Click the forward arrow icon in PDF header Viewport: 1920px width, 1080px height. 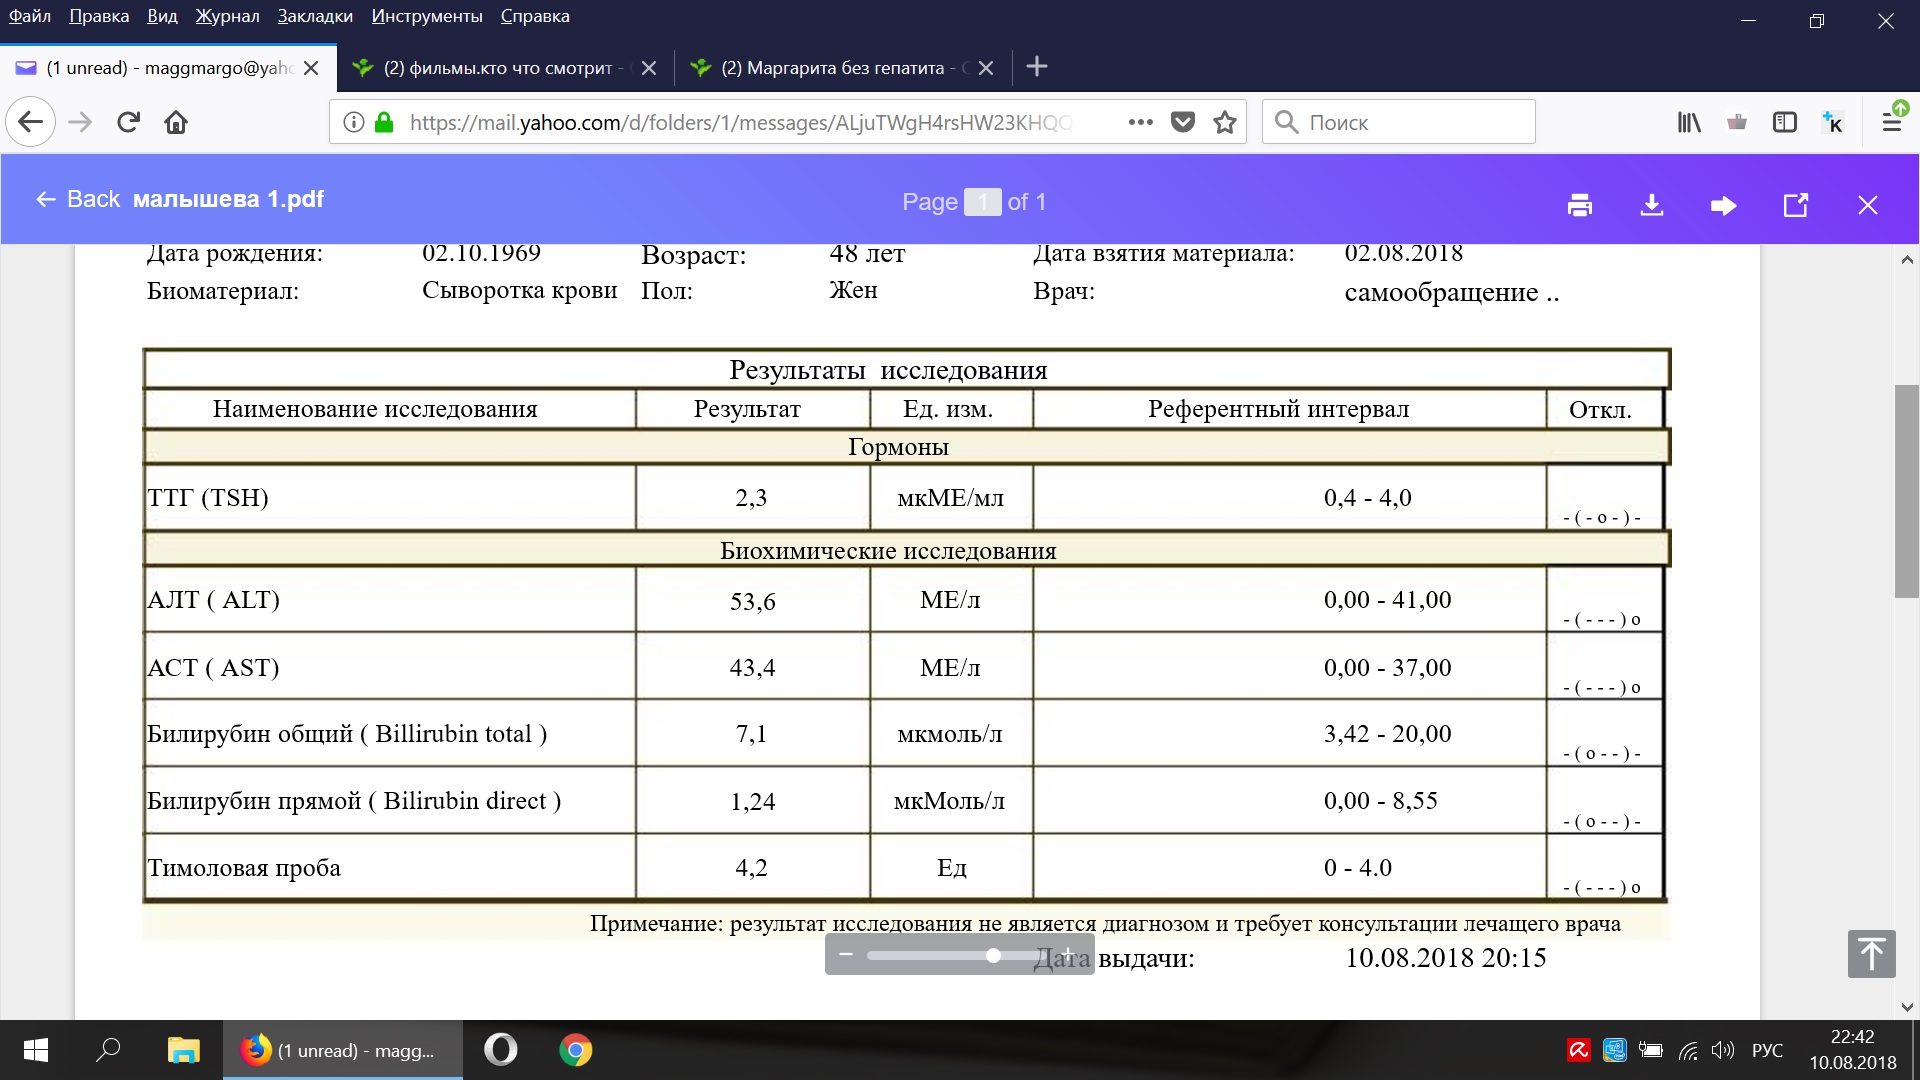pos(1723,205)
